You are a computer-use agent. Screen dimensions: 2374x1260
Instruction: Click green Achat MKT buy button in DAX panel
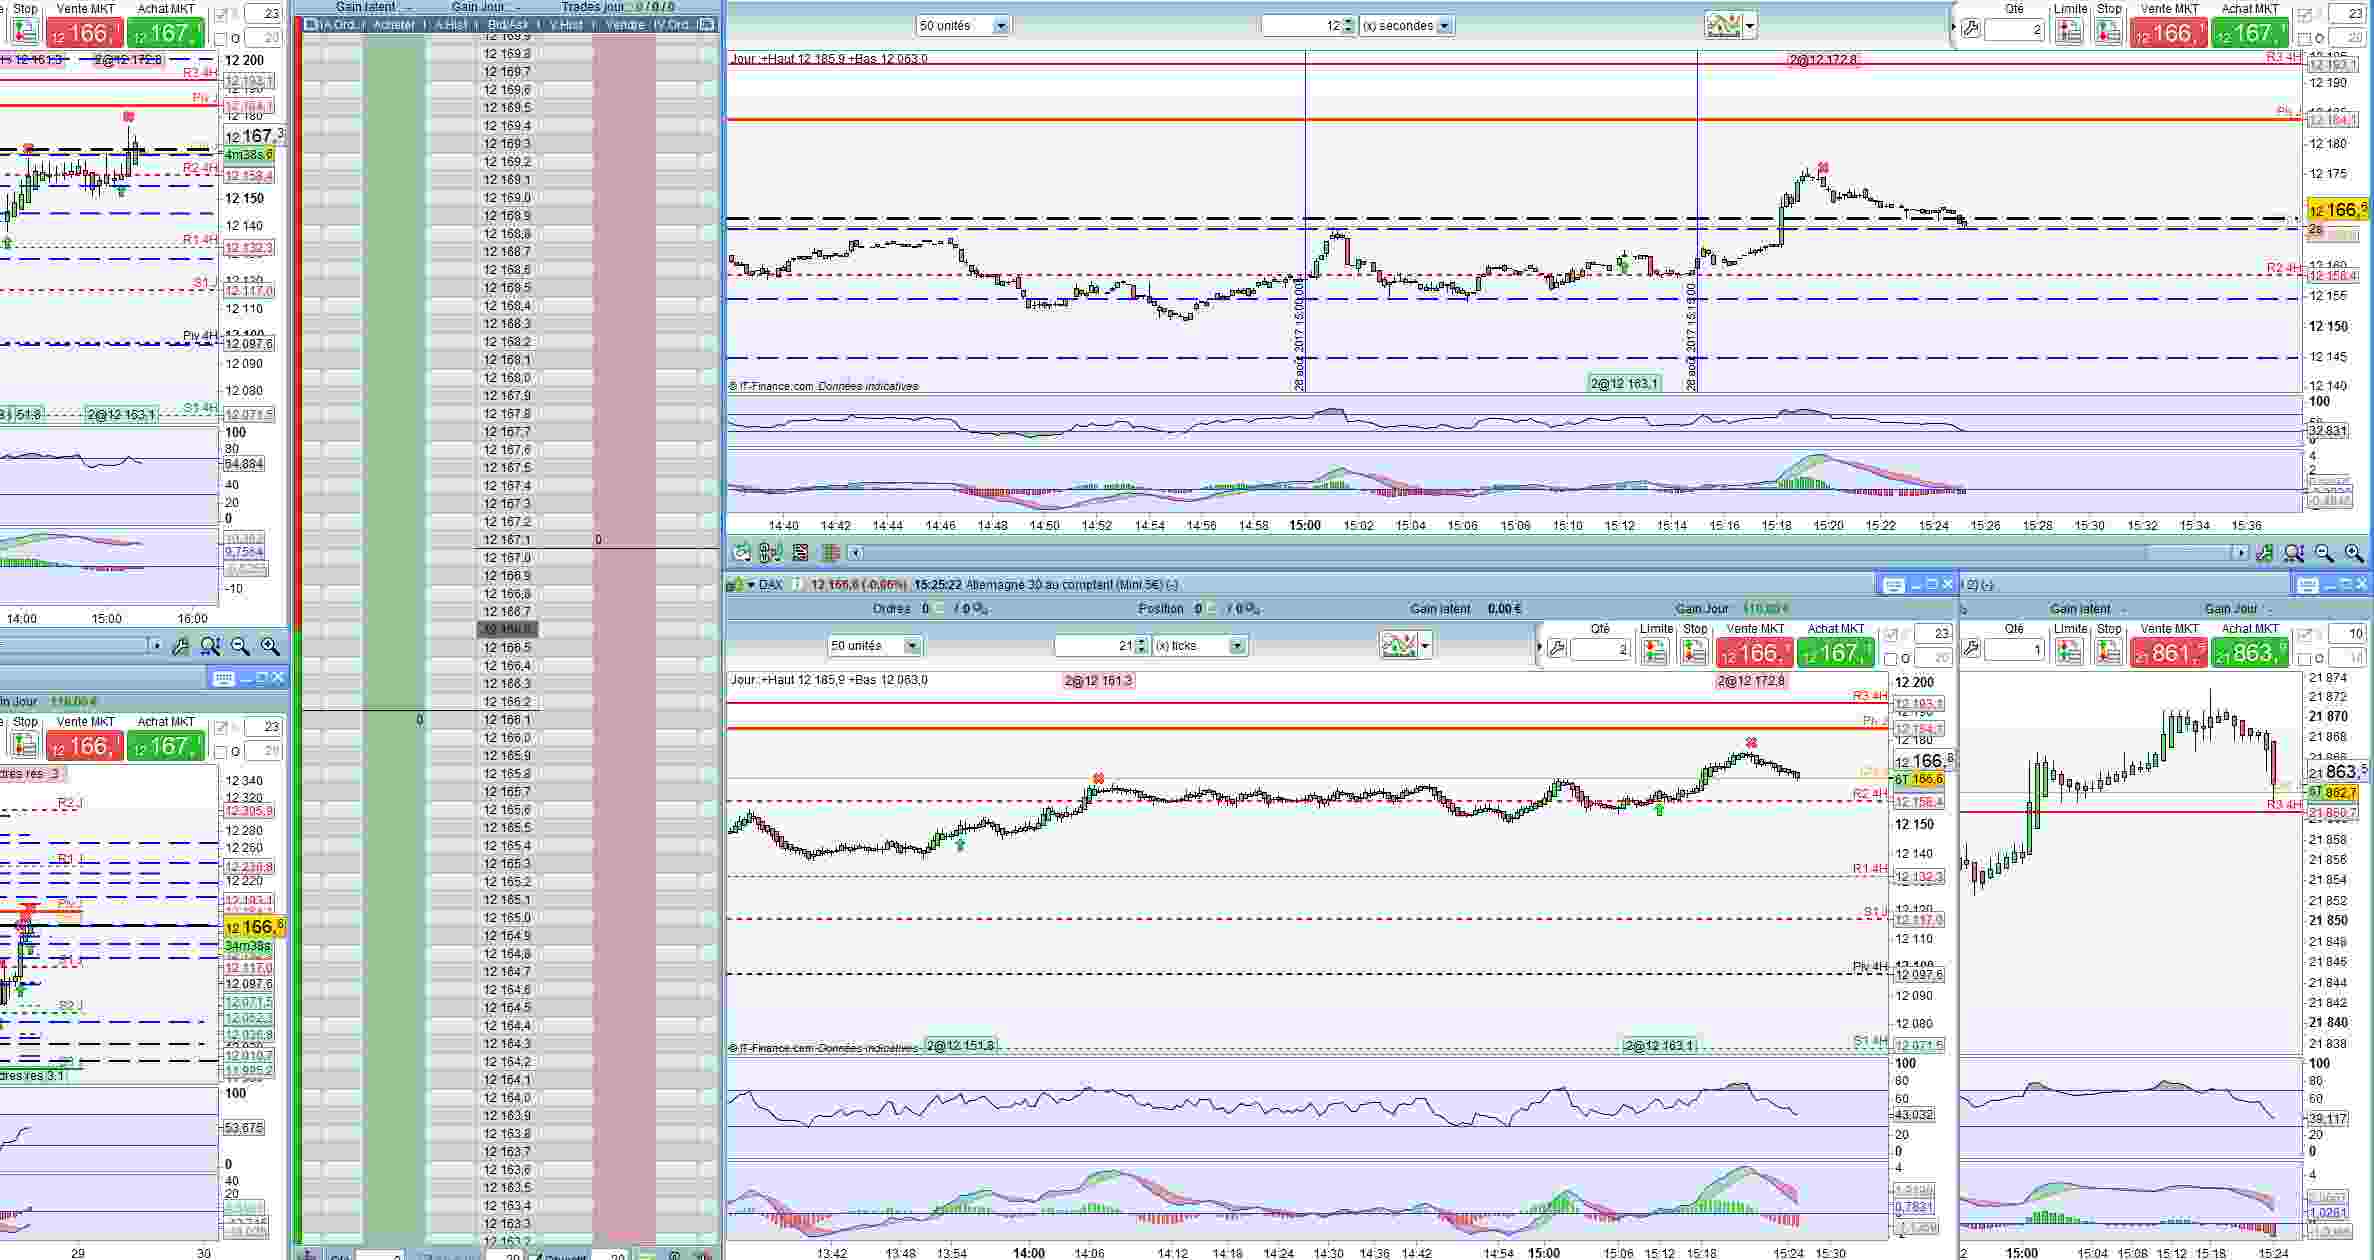coord(1835,653)
